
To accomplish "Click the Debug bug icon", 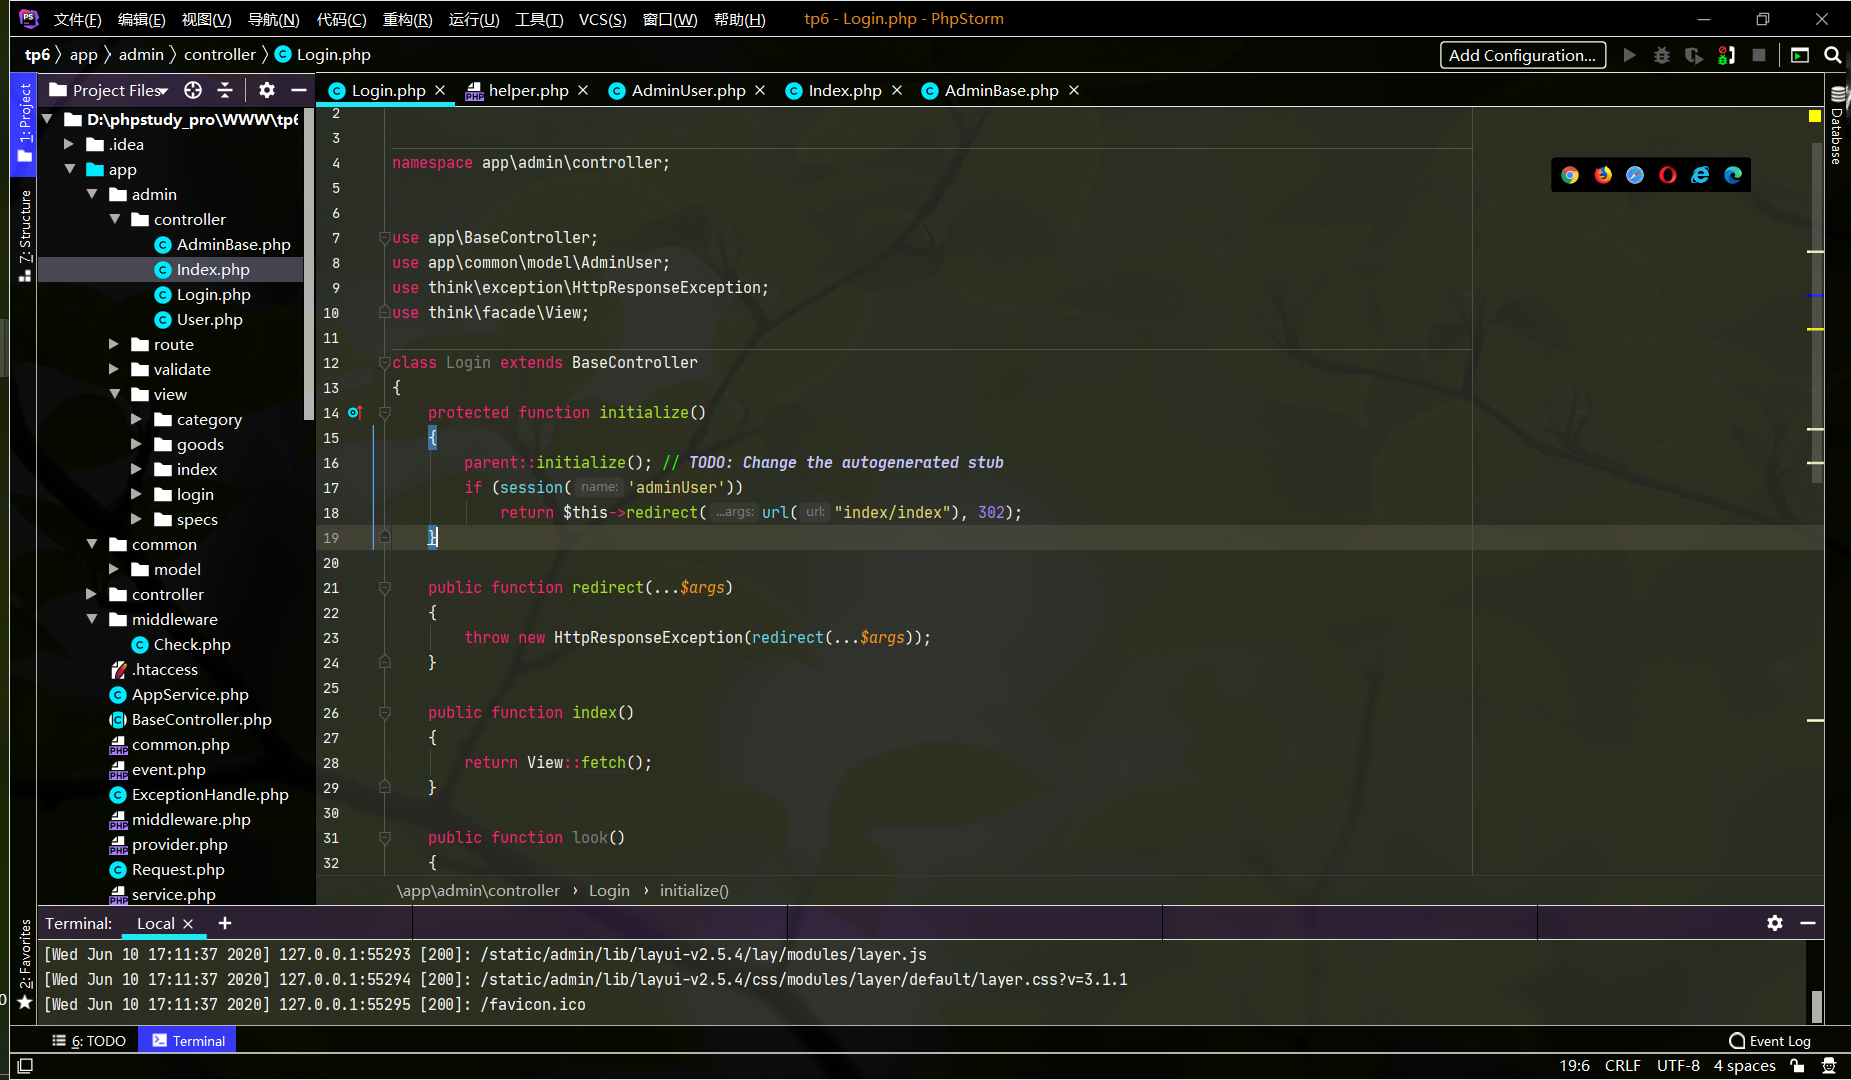I will (x=1662, y=55).
